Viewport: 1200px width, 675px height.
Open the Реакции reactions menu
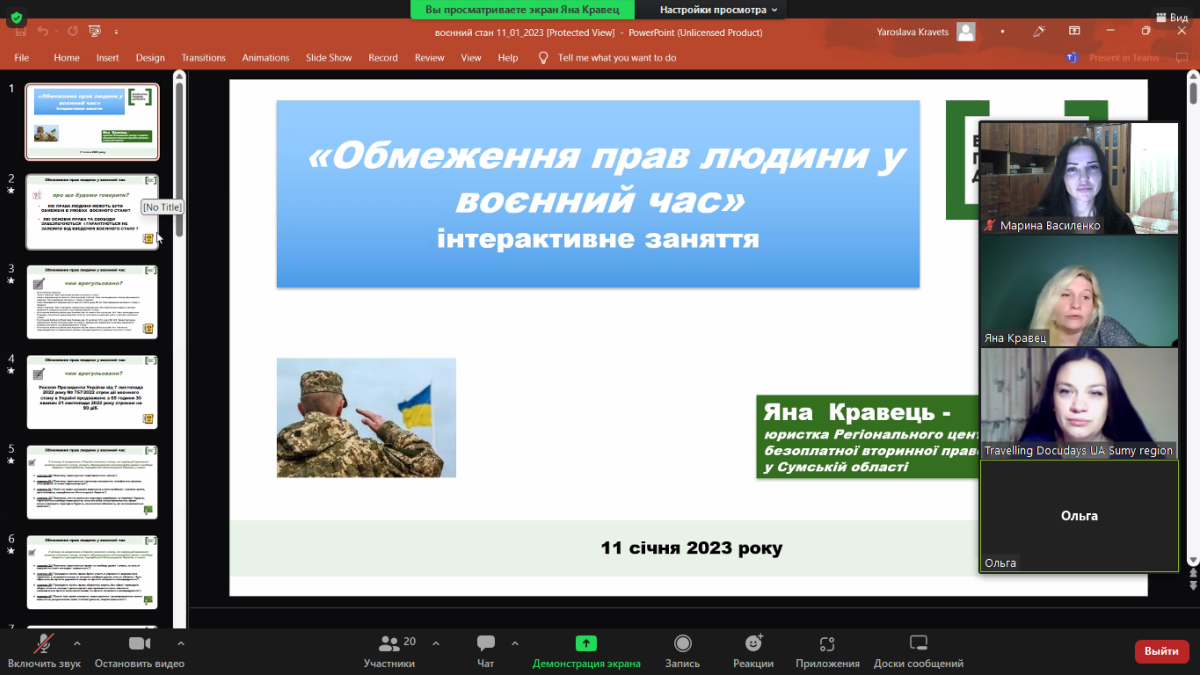click(x=753, y=652)
